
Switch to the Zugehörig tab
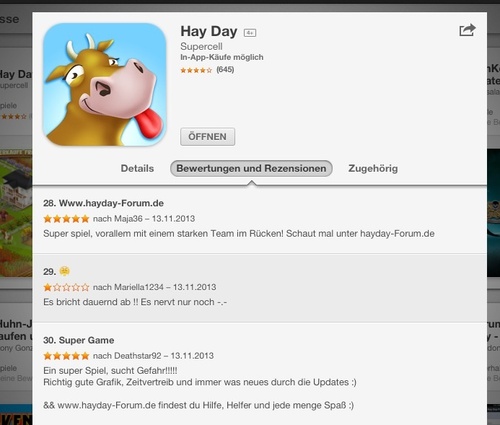click(373, 168)
